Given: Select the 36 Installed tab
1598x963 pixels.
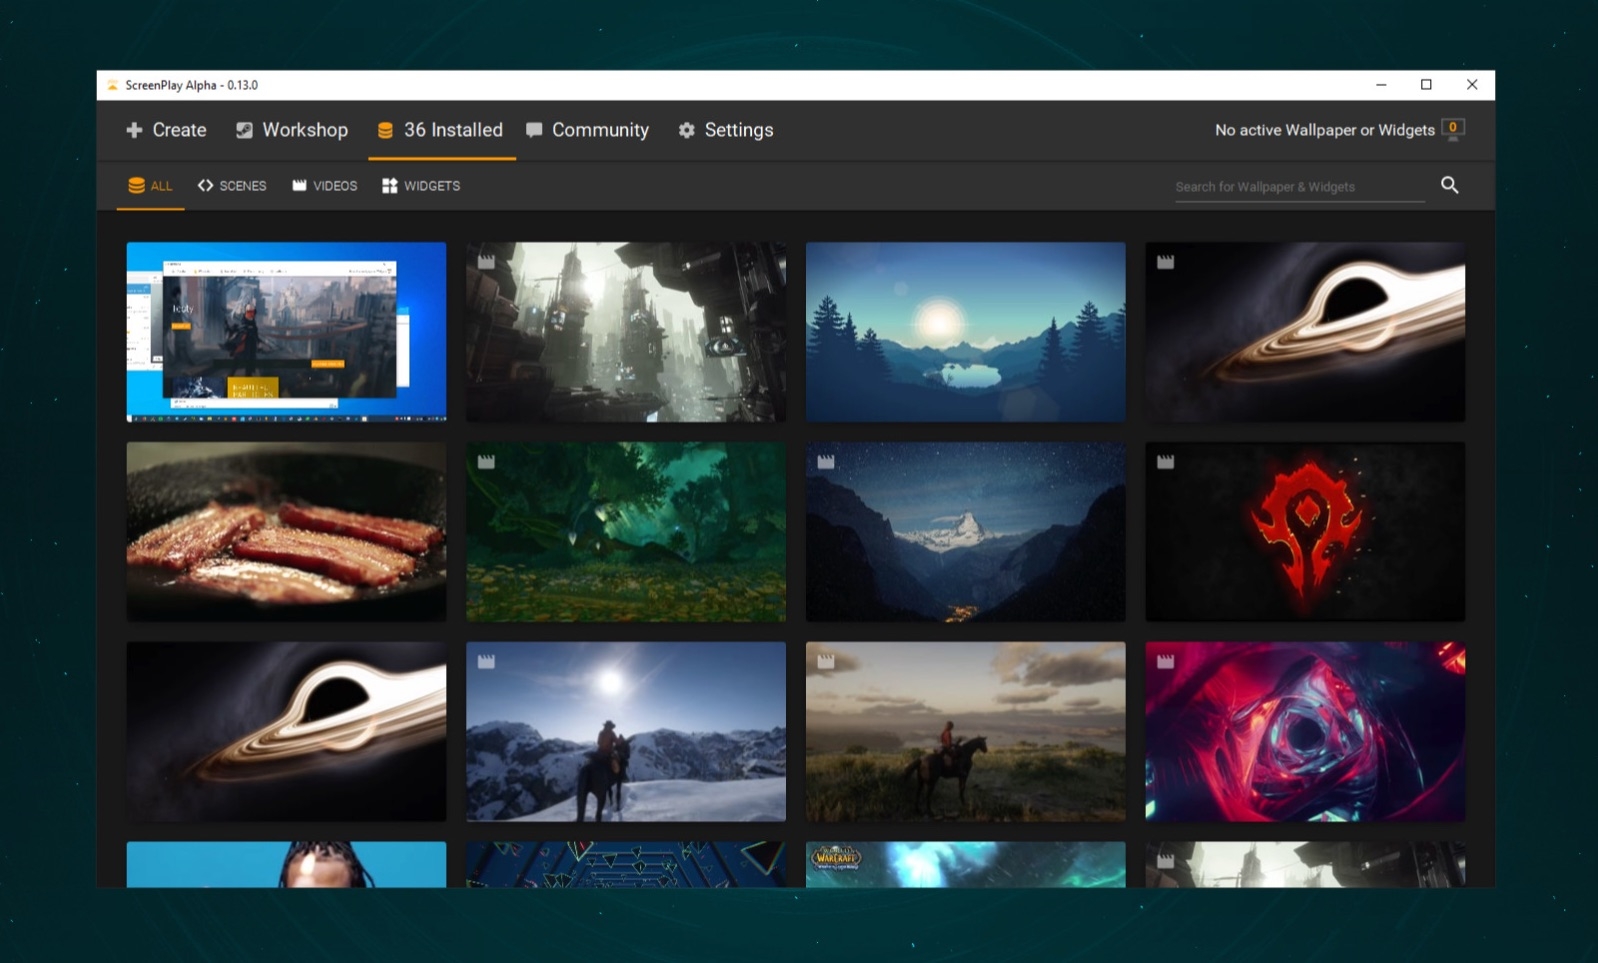Looking at the screenshot, I should click(x=441, y=130).
